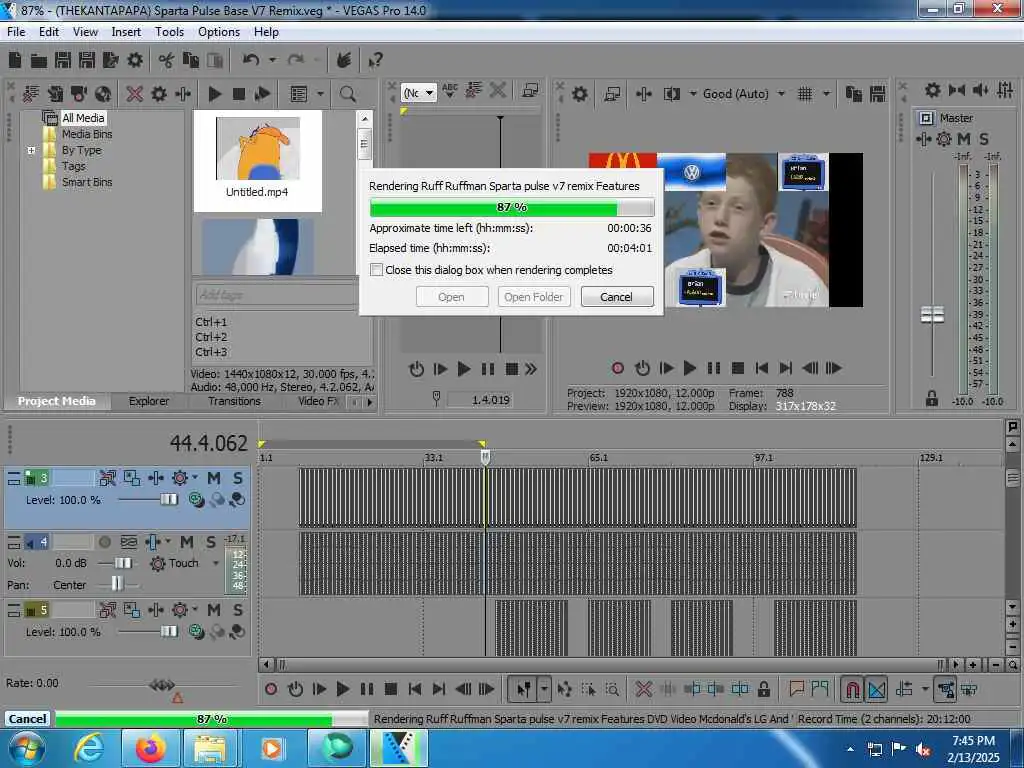Mute audio track 4
This screenshot has height=768, width=1024.
coord(187,542)
